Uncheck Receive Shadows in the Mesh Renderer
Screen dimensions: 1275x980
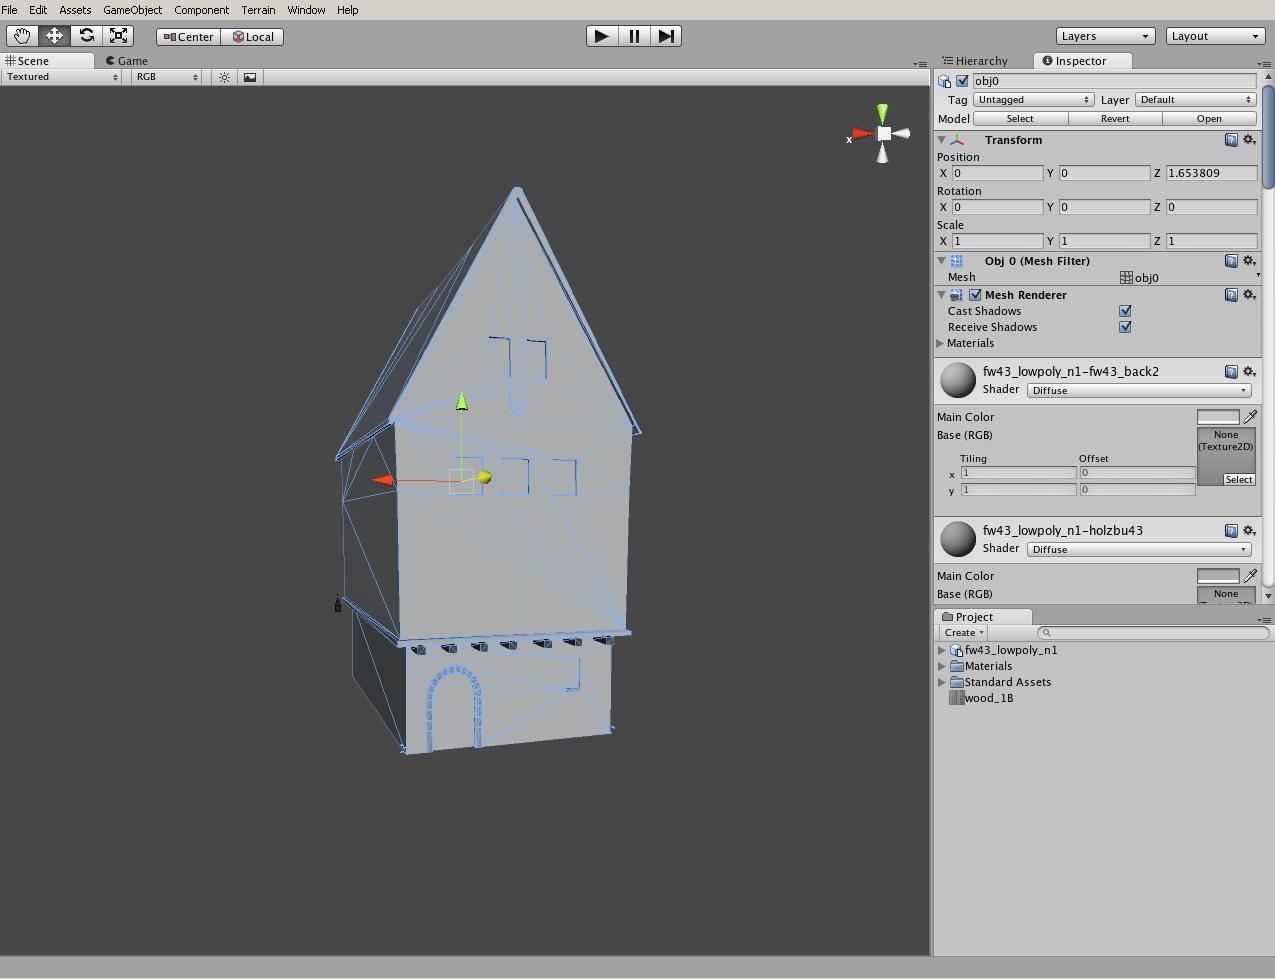tap(1125, 327)
